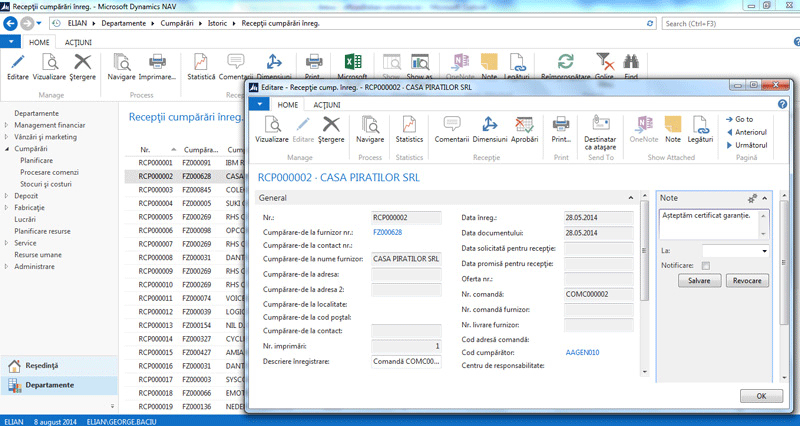The width and height of the screenshot is (800, 426).
Task: Click Revocare button in Note panel
Action: point(747,281)
